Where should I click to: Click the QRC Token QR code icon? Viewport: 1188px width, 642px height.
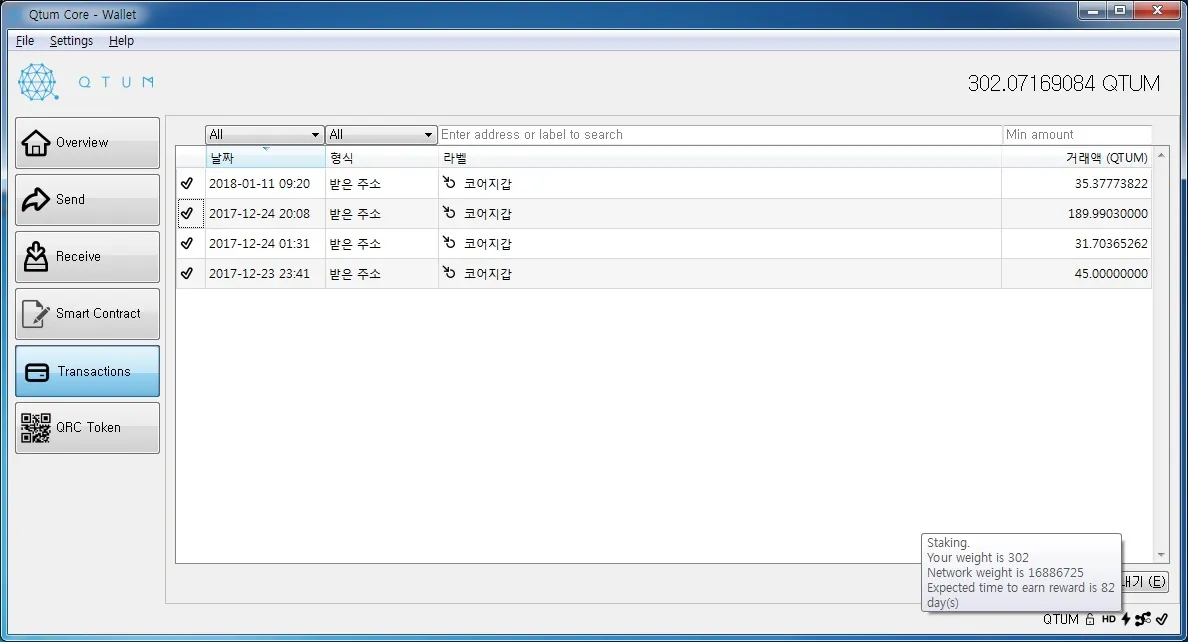pos(36,427)
